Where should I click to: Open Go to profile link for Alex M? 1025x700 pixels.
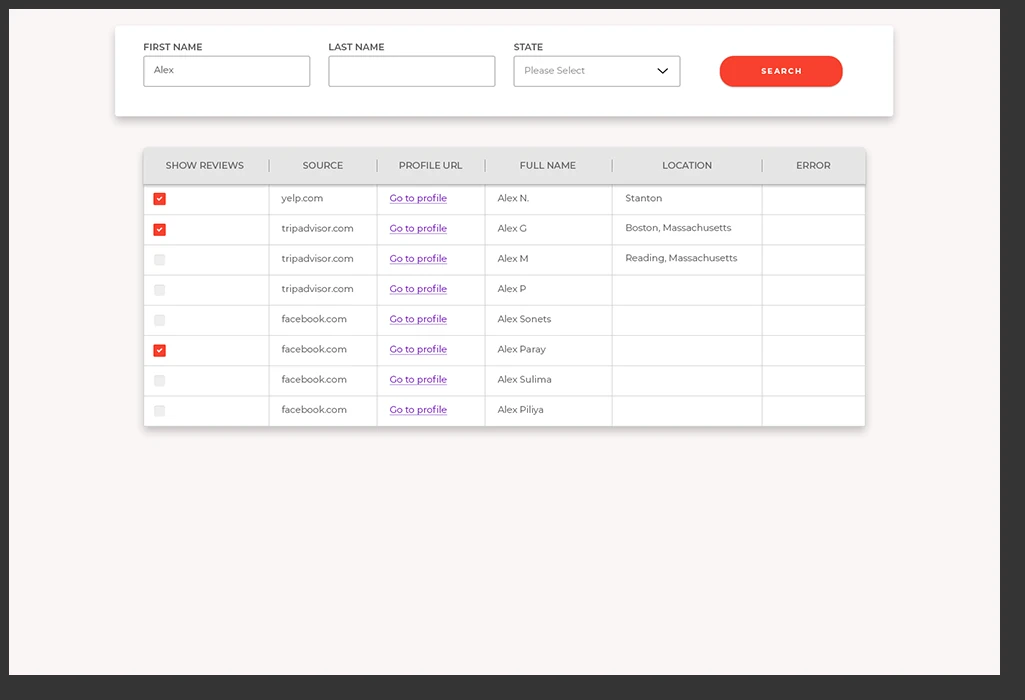click(x=418, y=258)
